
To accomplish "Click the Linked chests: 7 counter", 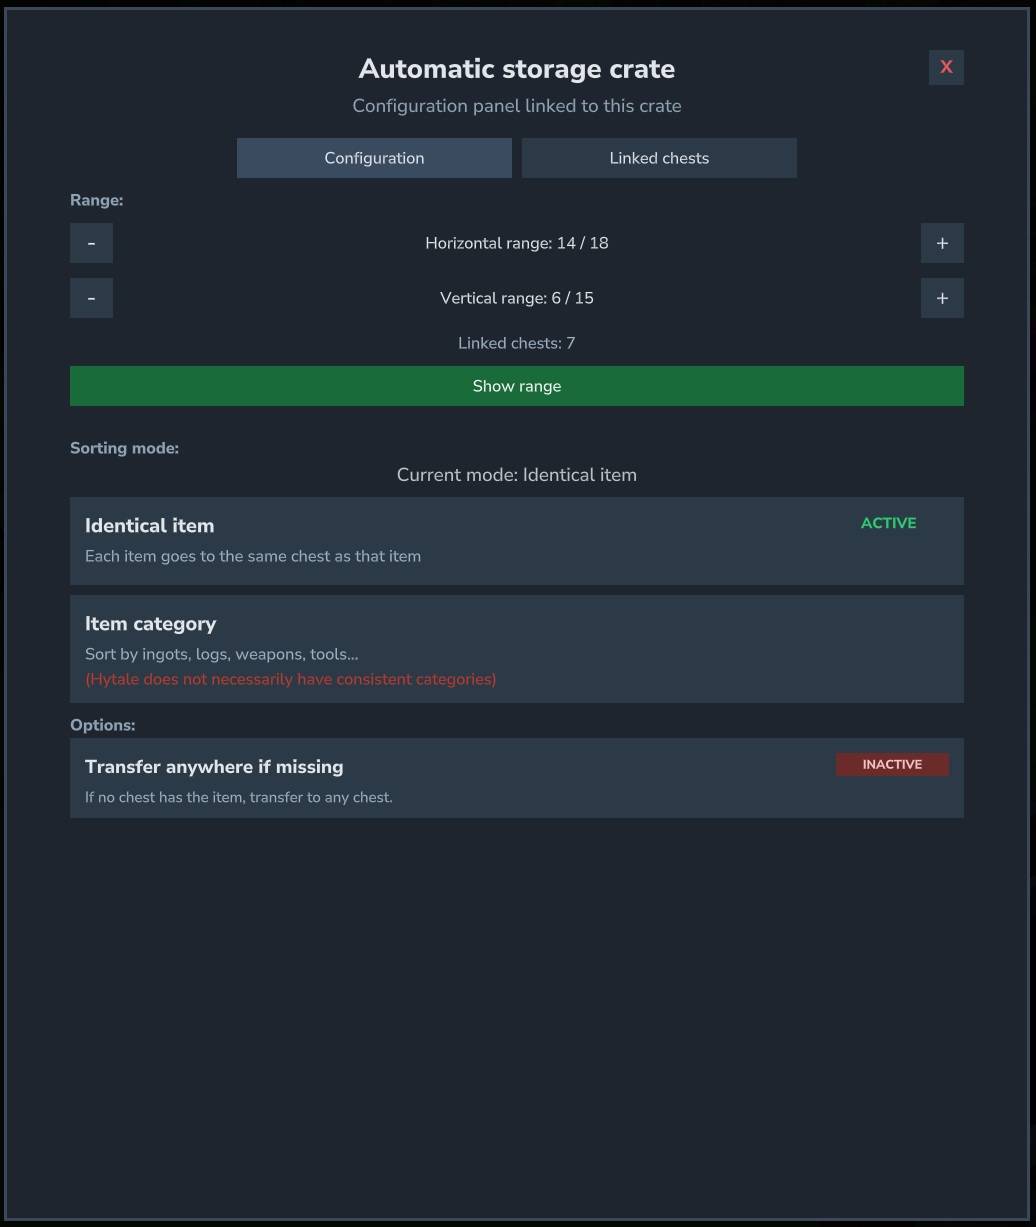I will [x=516, y=343].
